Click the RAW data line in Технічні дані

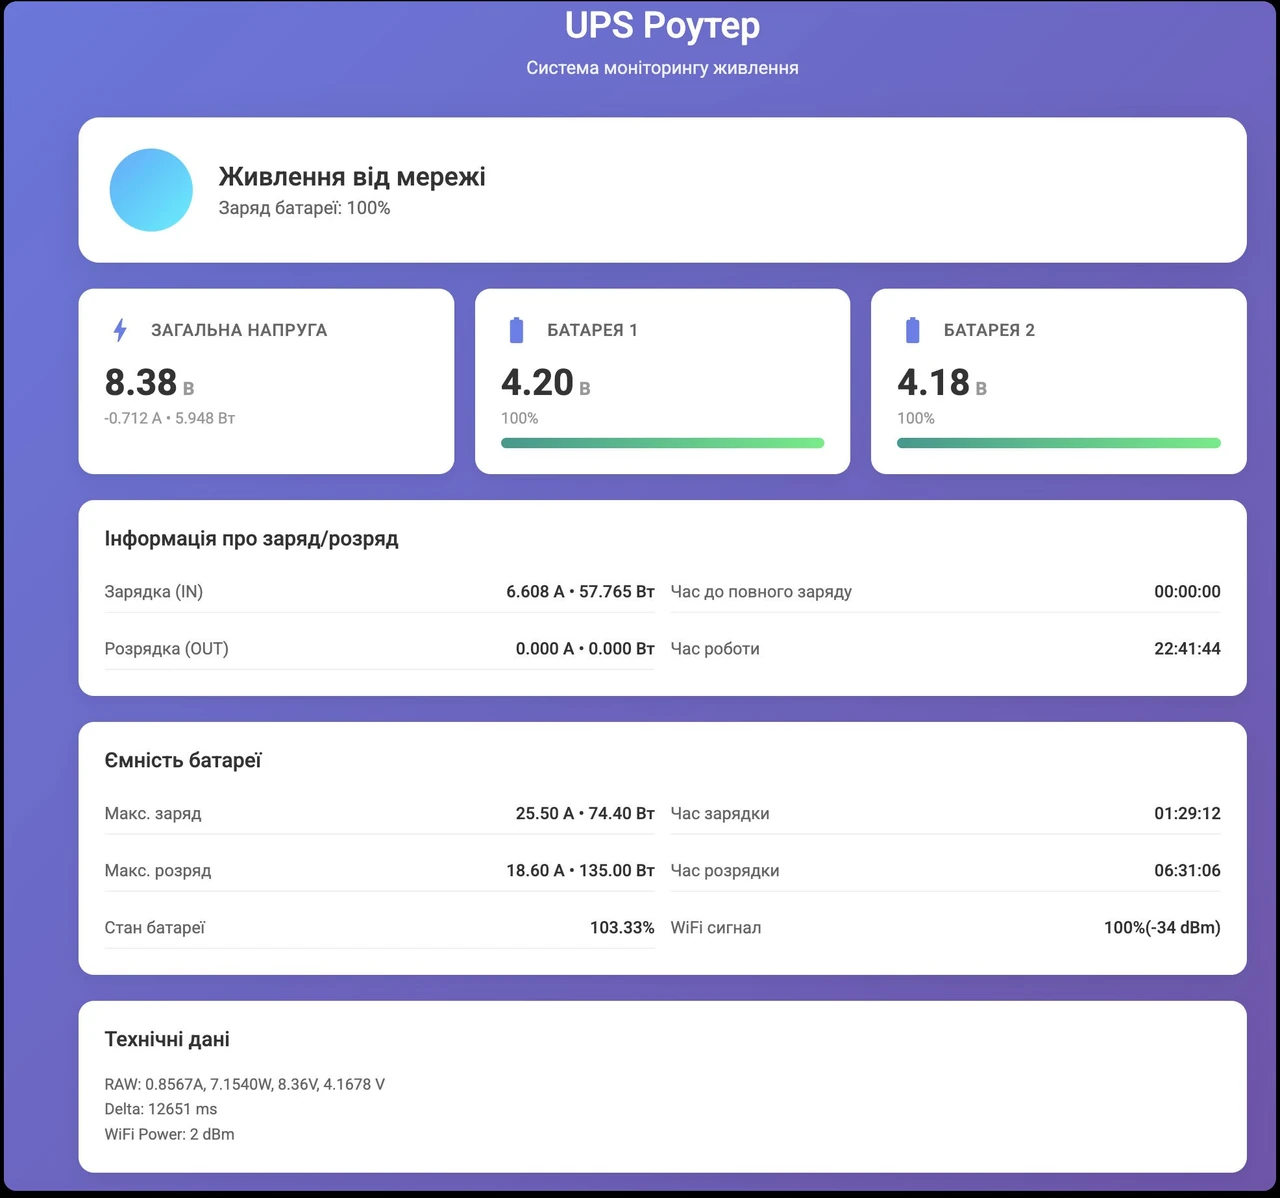click(245, 1084)
